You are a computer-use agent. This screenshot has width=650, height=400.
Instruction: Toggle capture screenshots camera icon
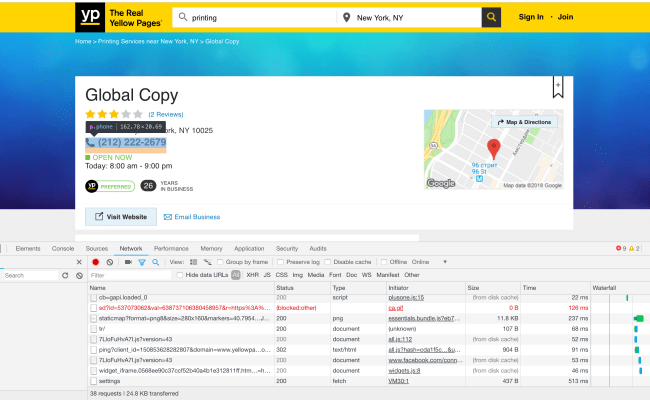coord(128,262)
